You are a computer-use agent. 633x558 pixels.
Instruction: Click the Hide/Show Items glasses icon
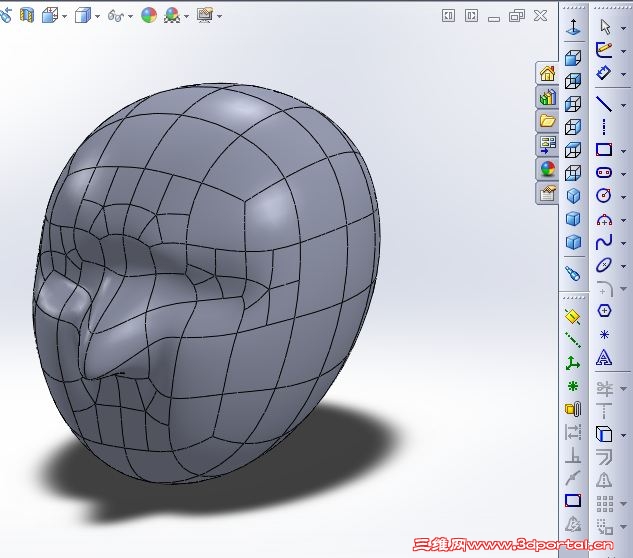(116, 16)
